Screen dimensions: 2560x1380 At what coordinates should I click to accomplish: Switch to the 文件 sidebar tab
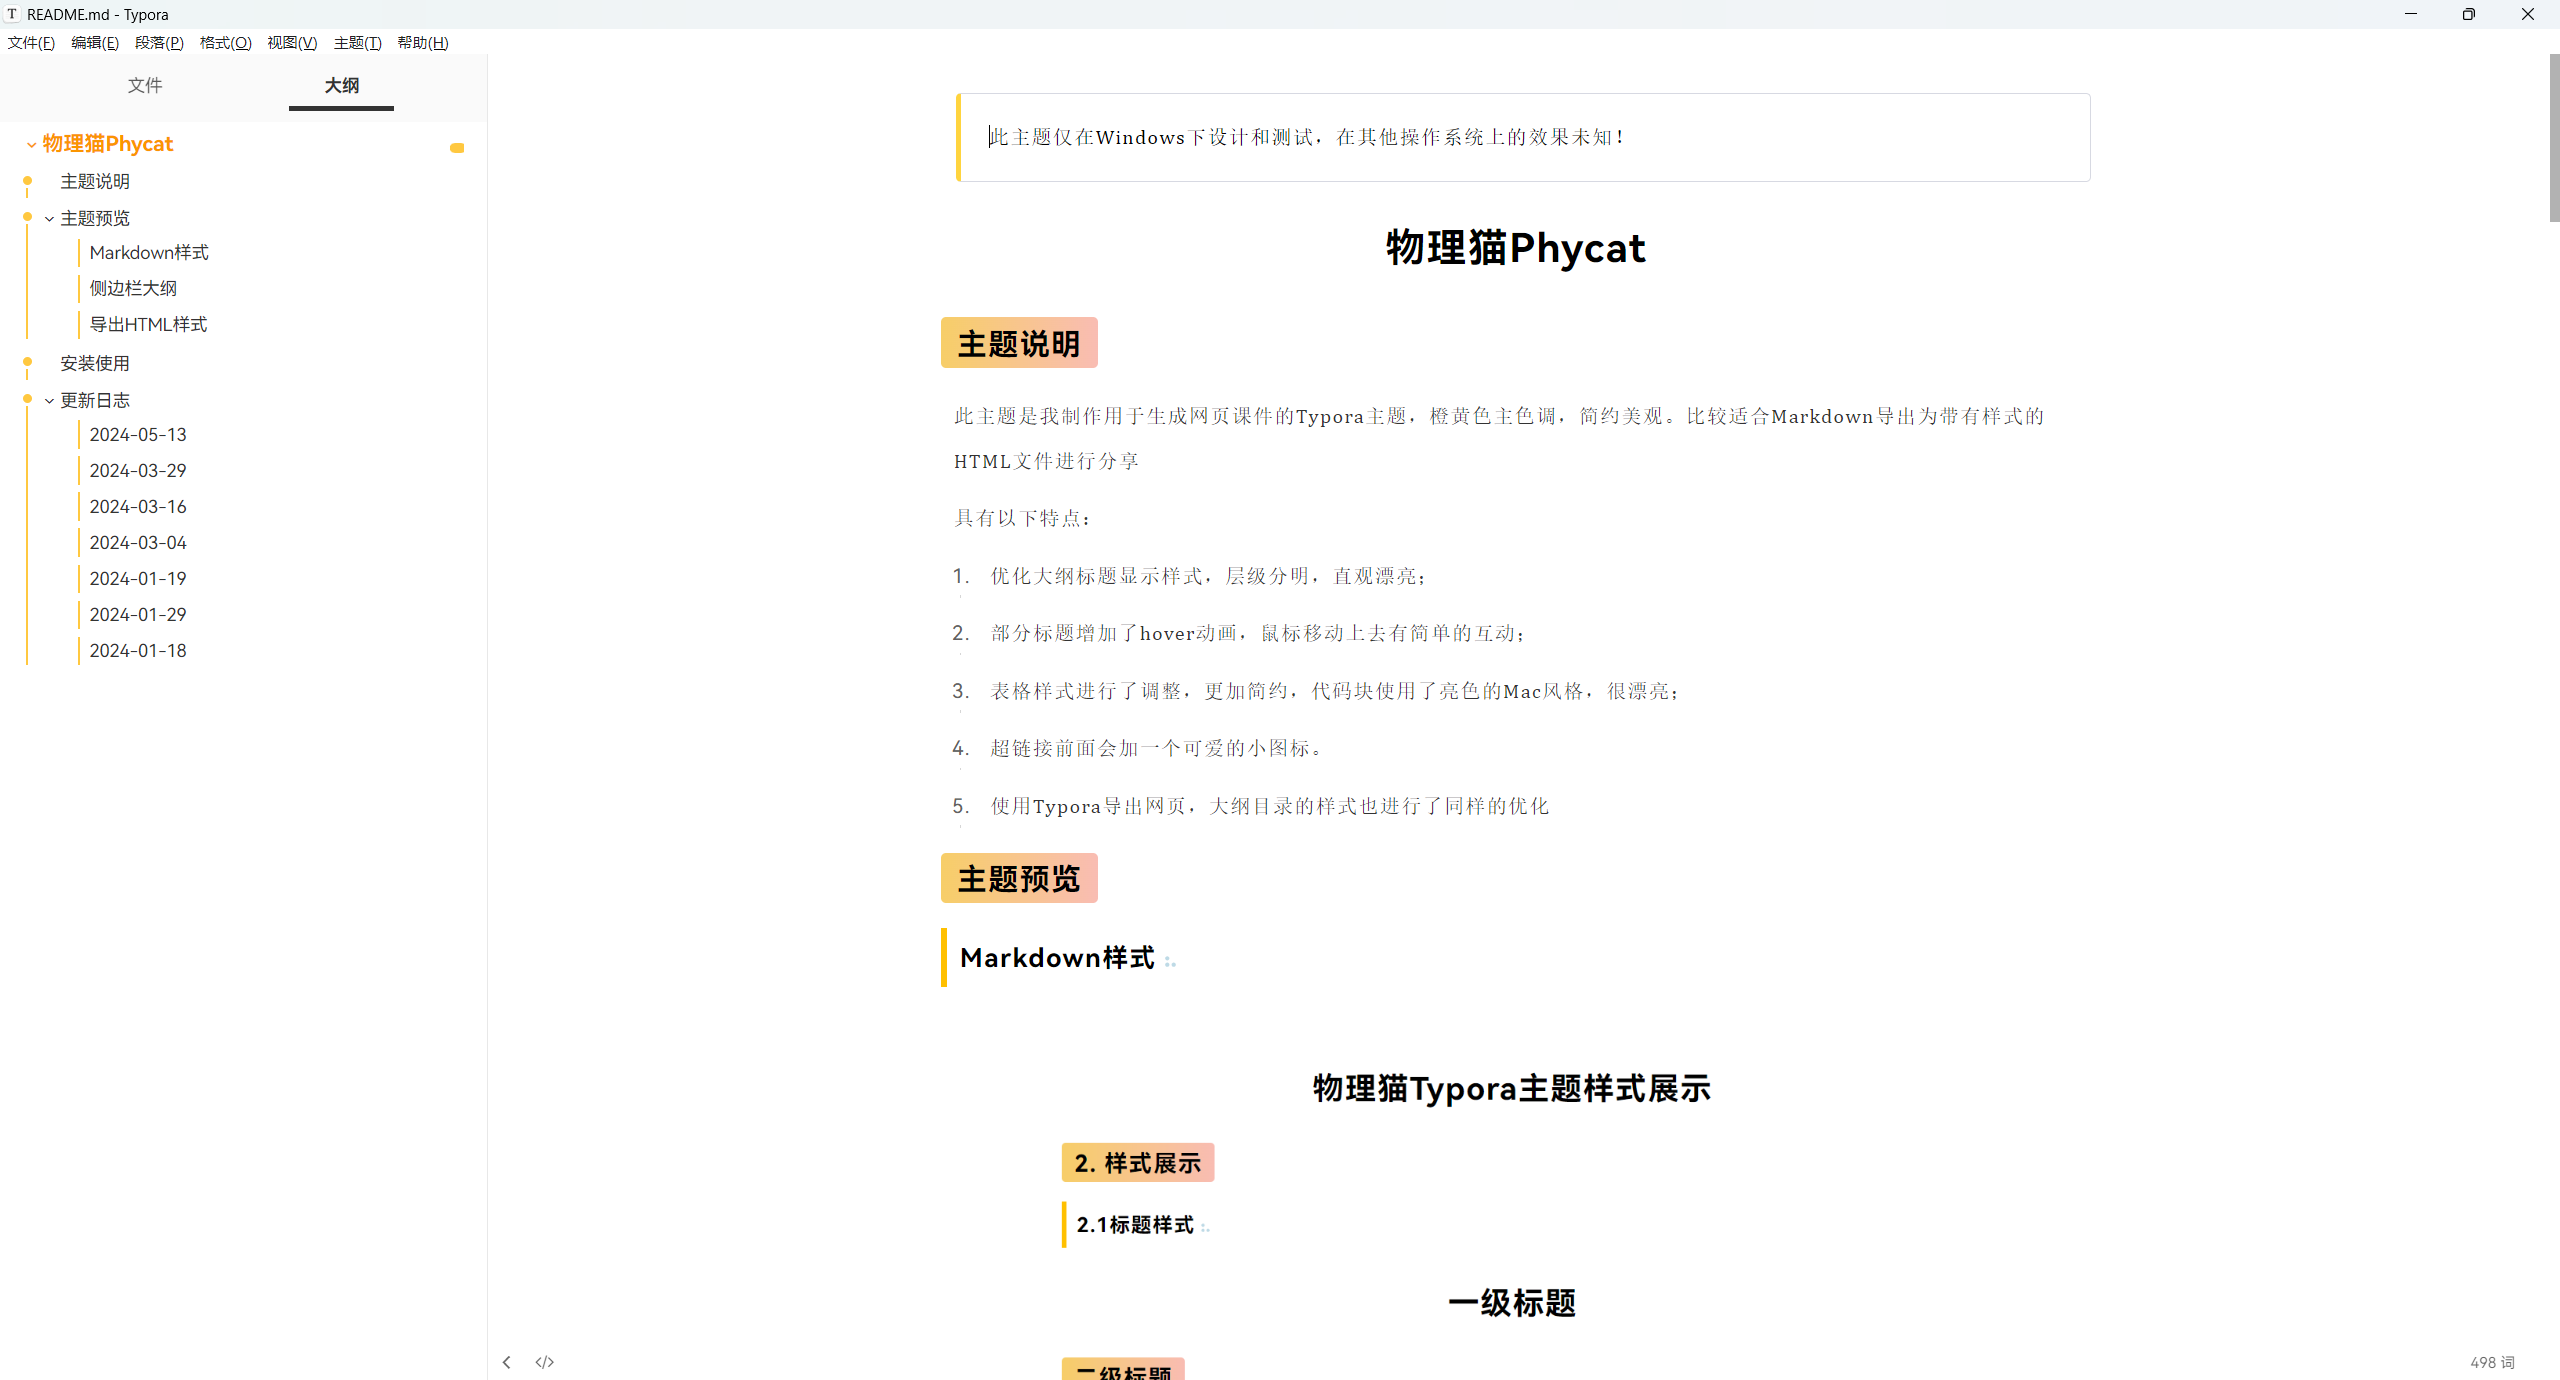145,85
